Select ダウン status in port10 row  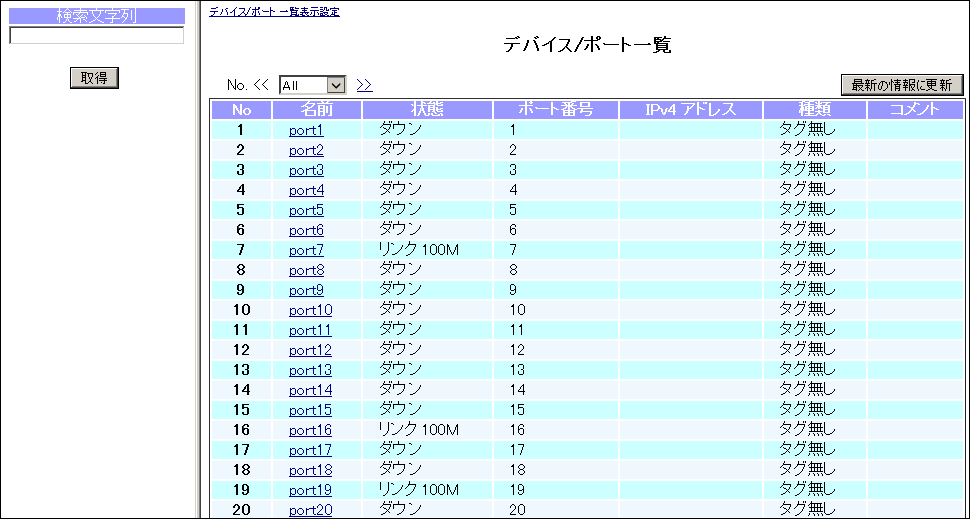coord(400,309)
